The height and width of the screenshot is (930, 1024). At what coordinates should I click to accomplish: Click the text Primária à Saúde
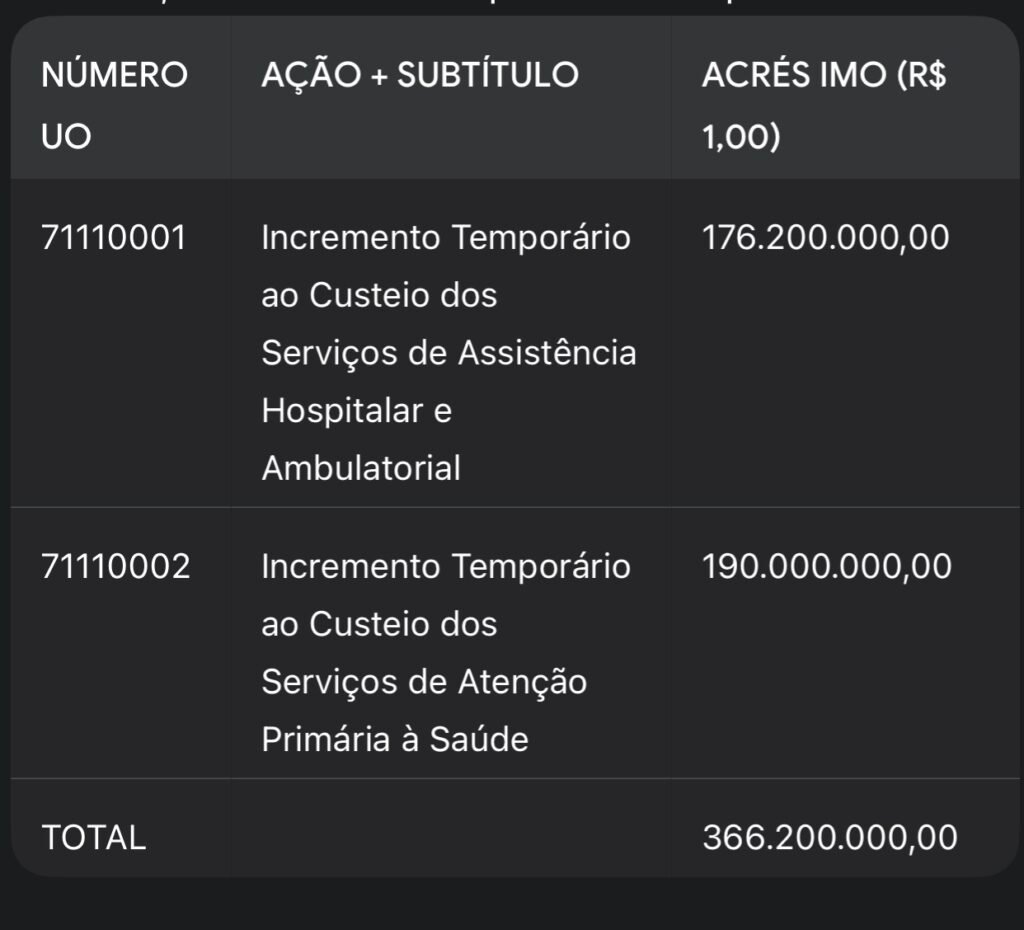click(394, 739)
